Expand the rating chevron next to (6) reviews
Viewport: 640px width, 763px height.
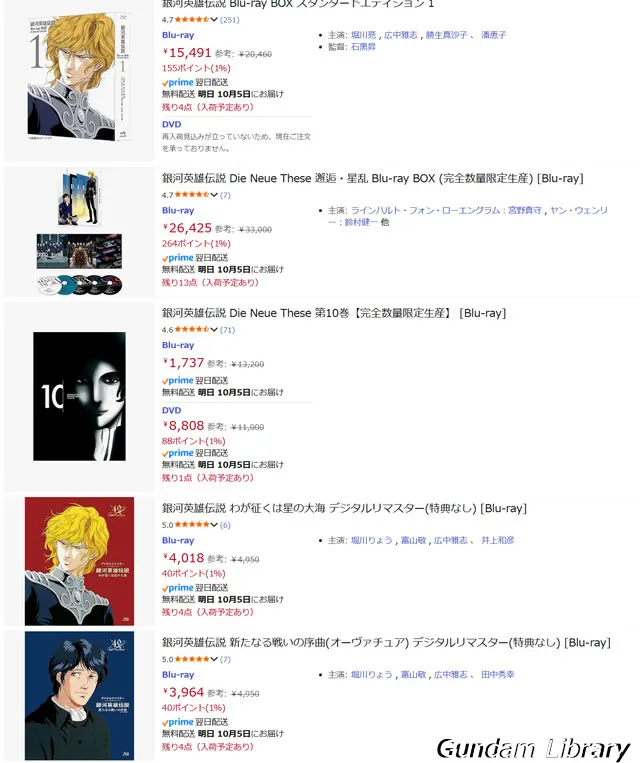tap(214, 525)
